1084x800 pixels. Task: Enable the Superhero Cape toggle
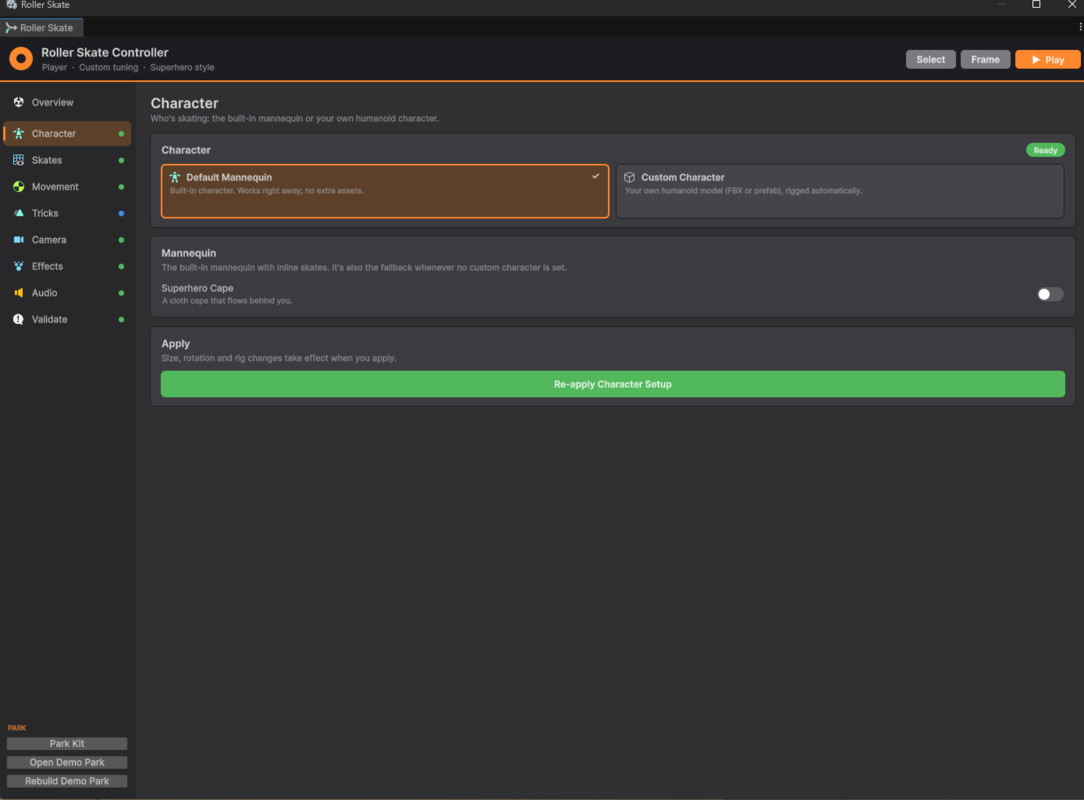(1049, 295)
